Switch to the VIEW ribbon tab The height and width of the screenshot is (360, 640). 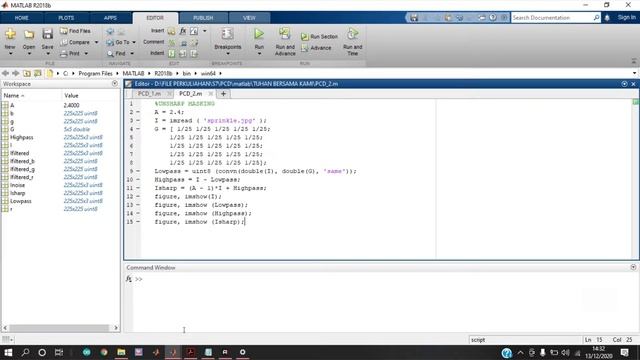click(x=249, y=18)
